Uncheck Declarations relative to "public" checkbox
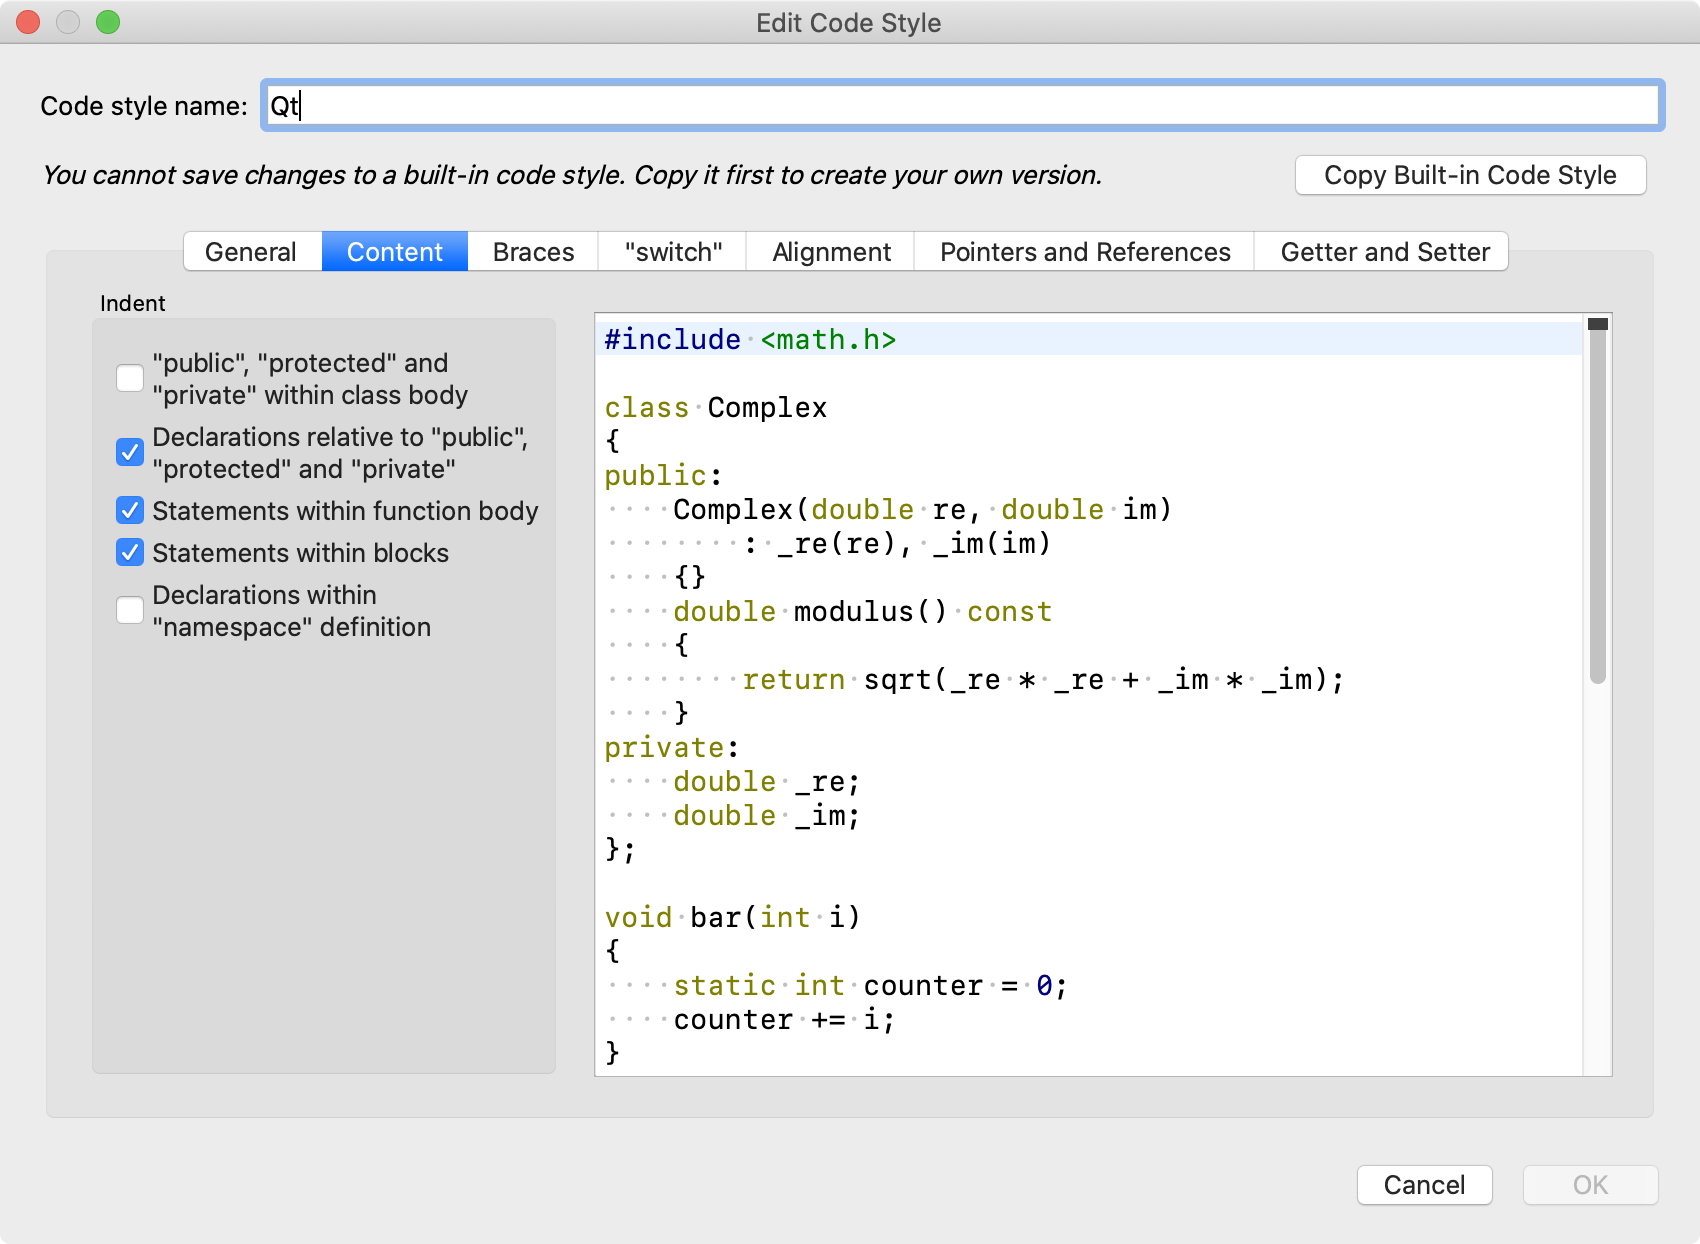Viewport: 1700px width, 1244px height. pos(130,452)
